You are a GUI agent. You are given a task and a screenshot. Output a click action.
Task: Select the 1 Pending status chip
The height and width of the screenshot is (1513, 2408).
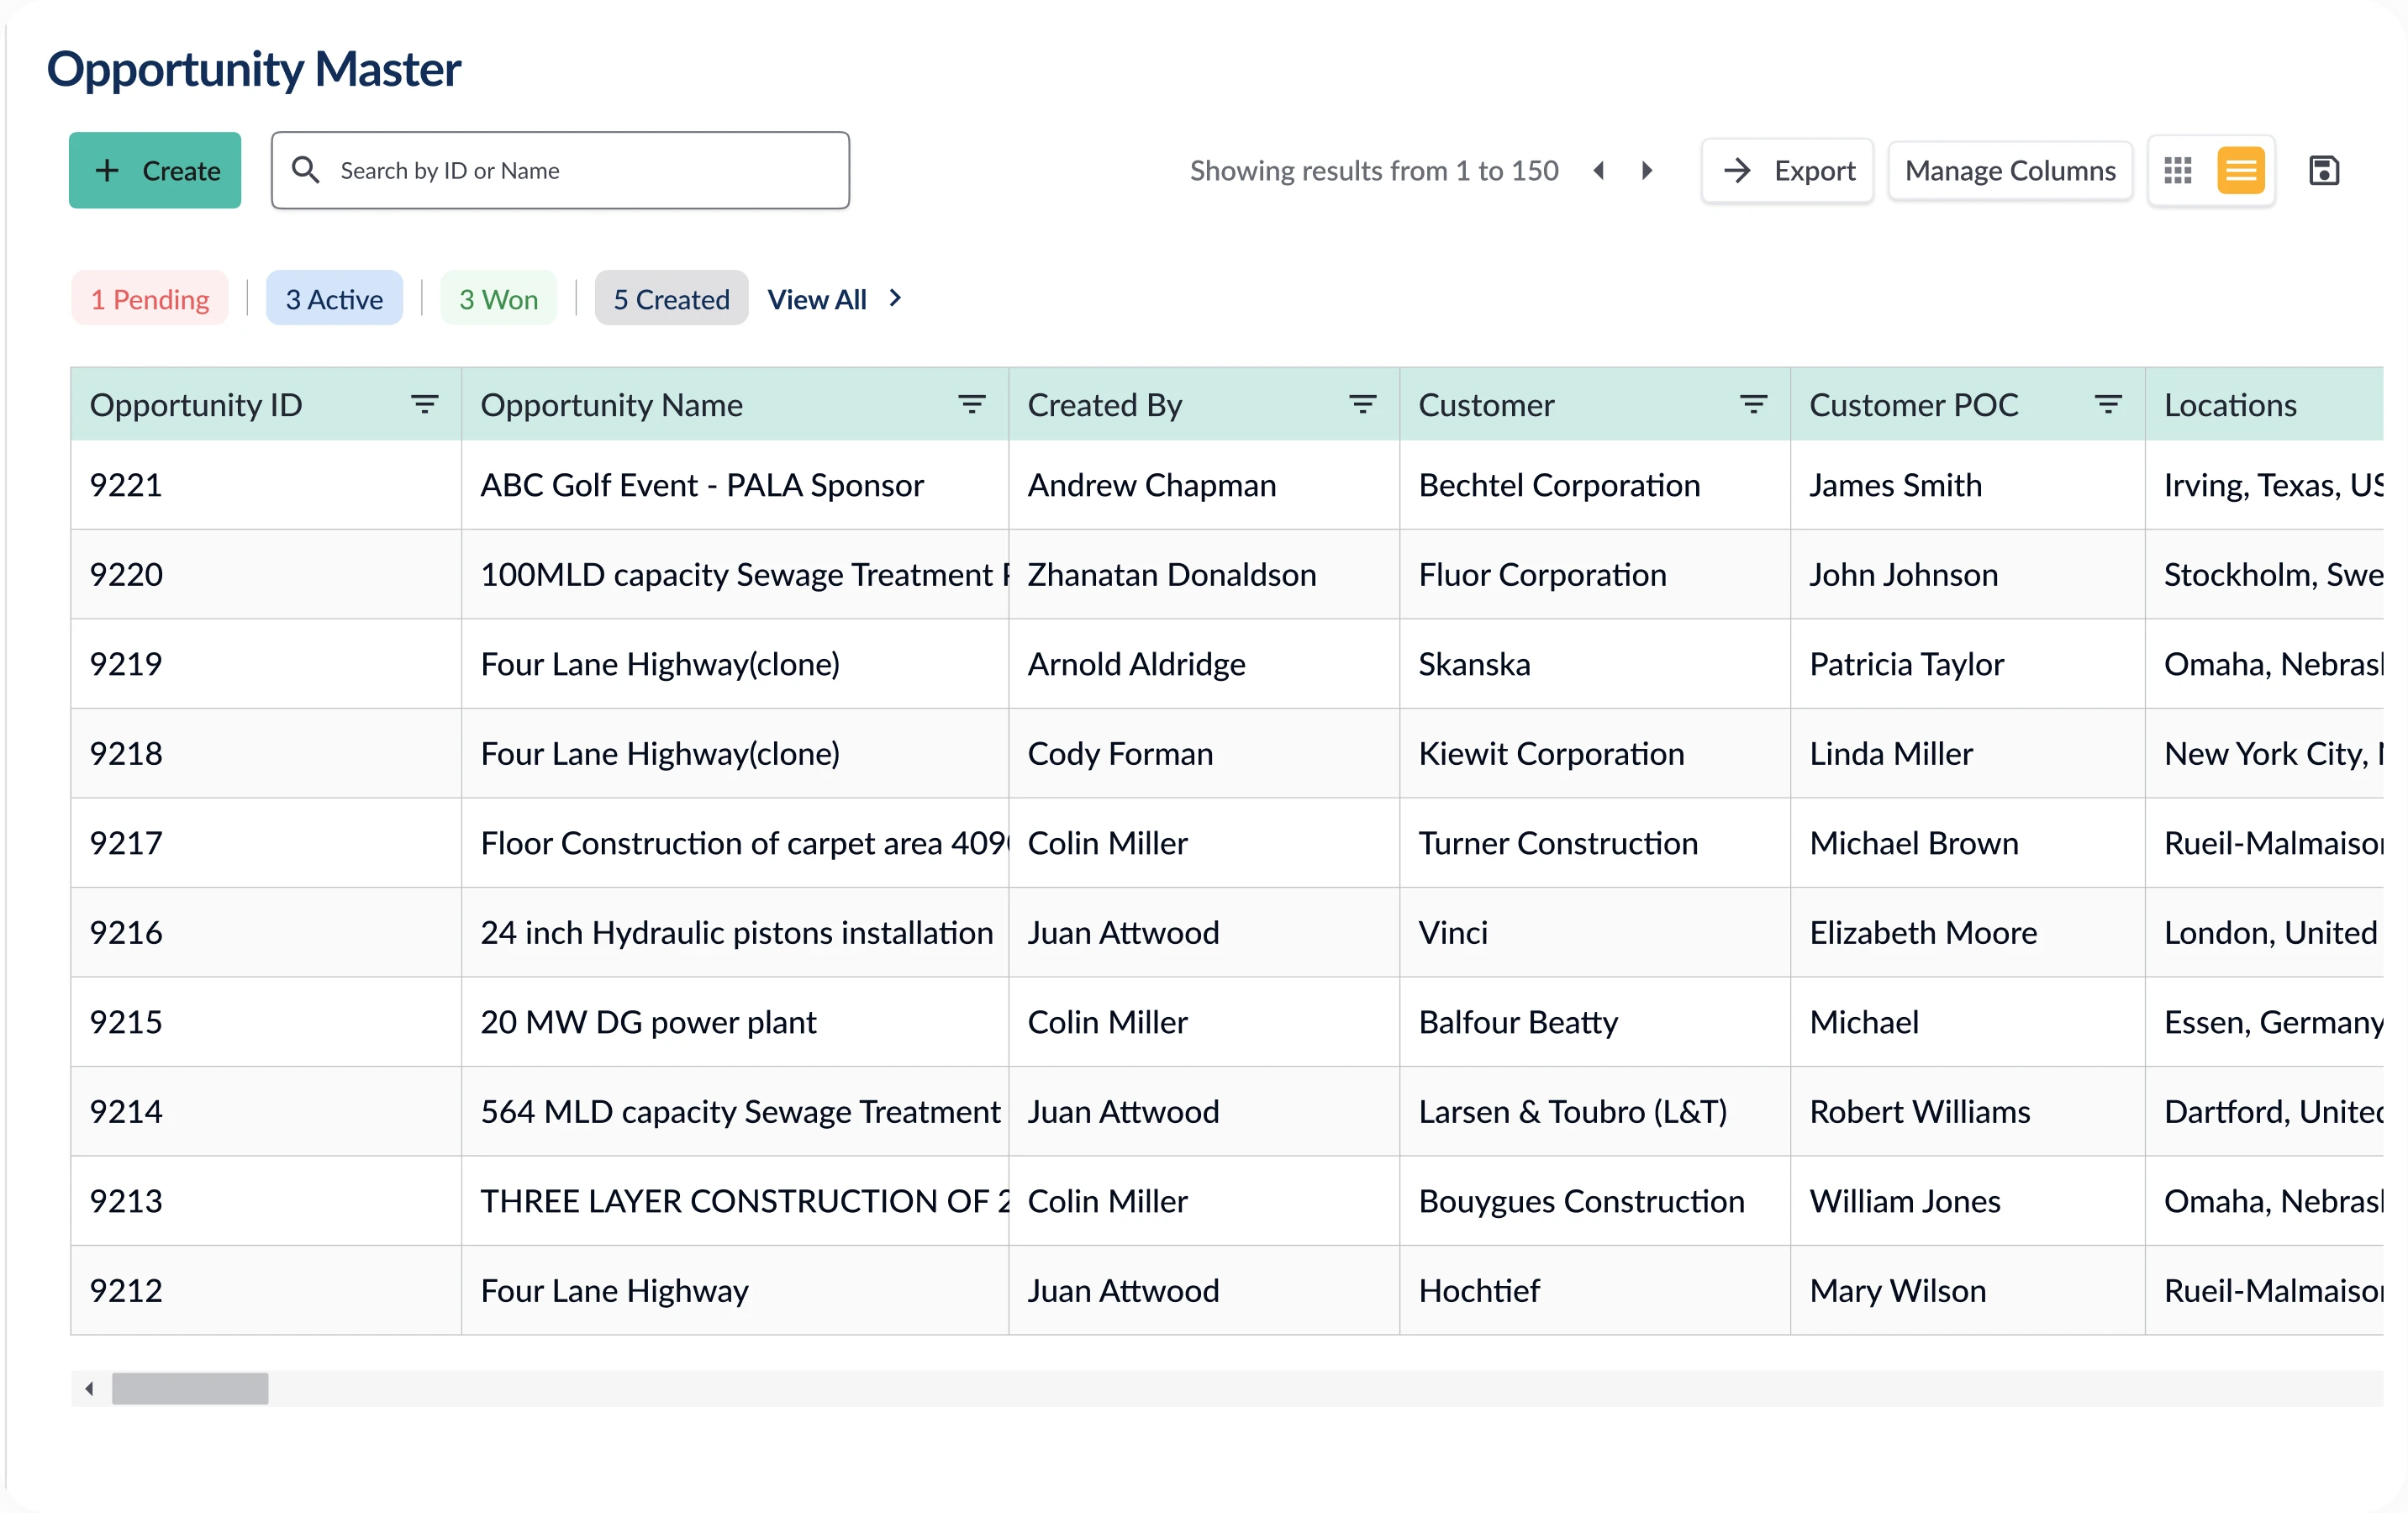[150, 299]
